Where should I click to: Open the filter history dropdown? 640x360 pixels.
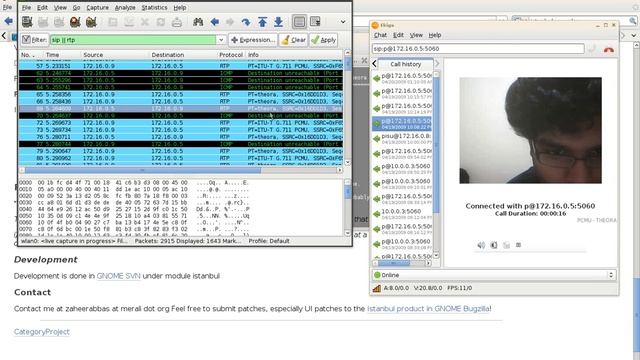click(221, 40)
